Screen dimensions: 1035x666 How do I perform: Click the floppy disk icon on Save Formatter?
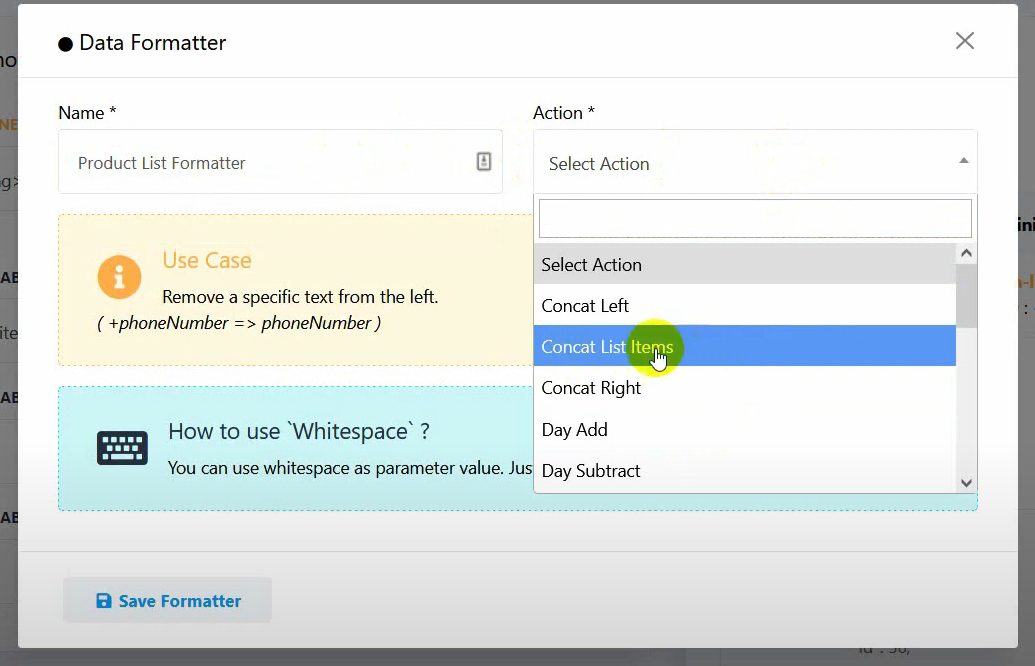click(104, 601)
